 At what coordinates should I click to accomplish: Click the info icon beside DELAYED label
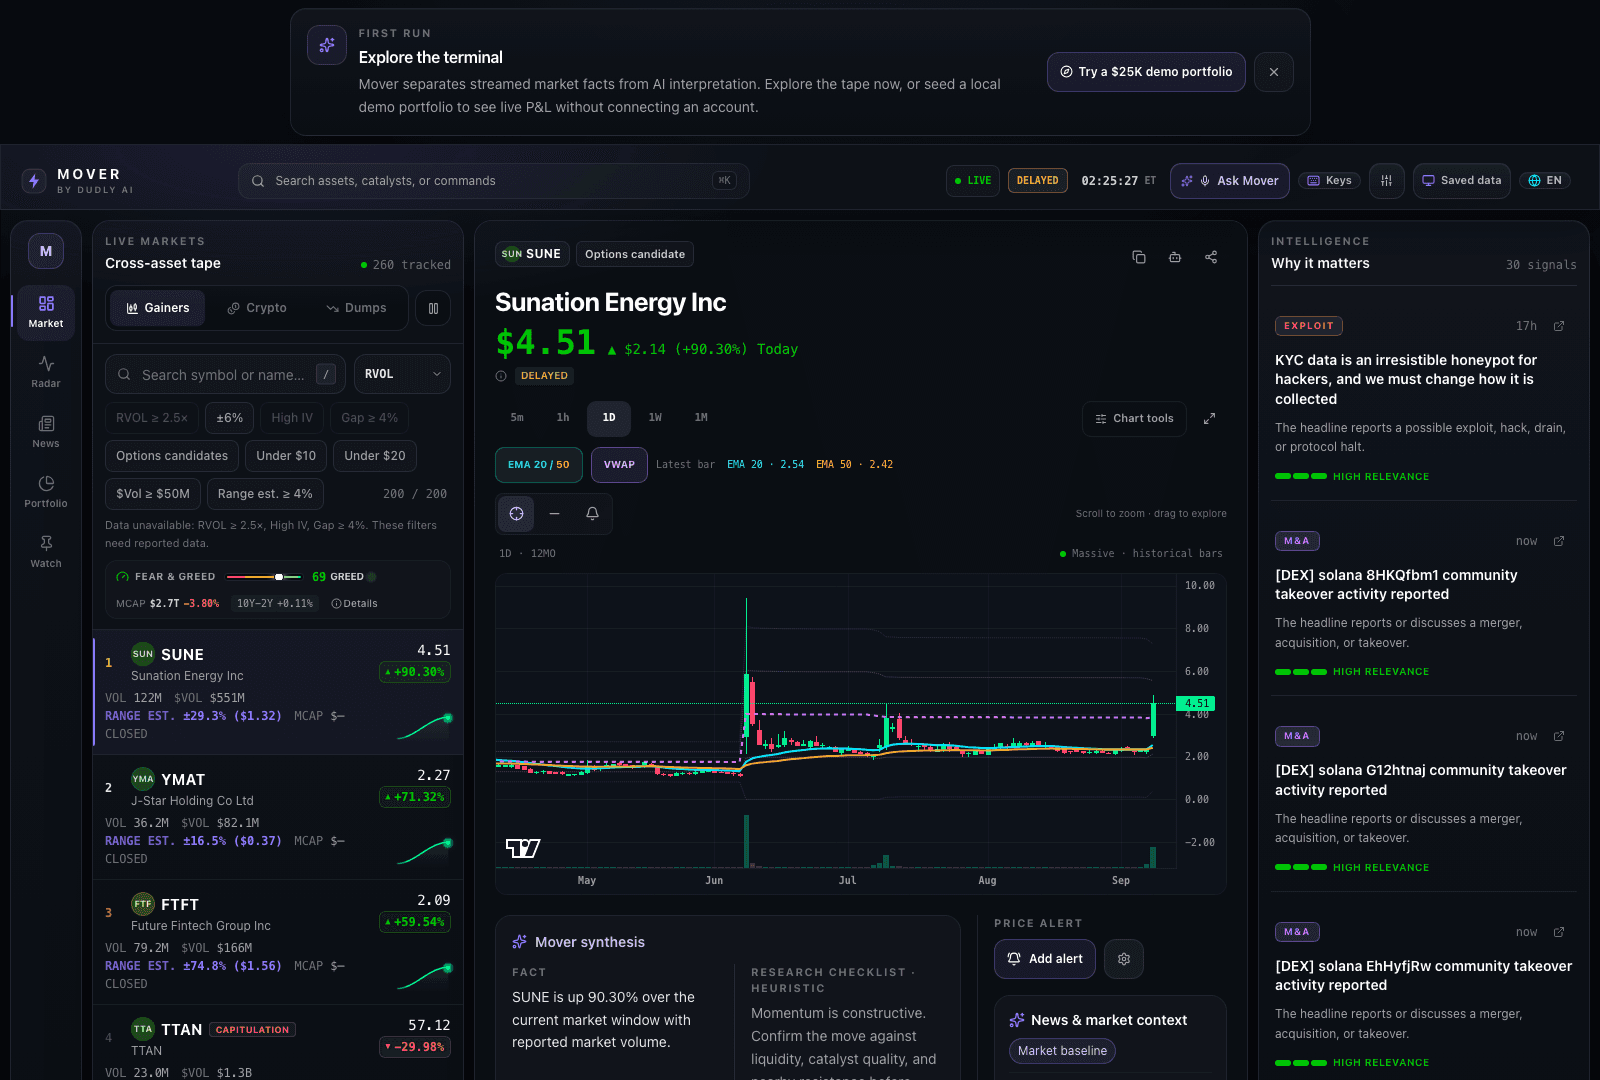click(501, 376)
